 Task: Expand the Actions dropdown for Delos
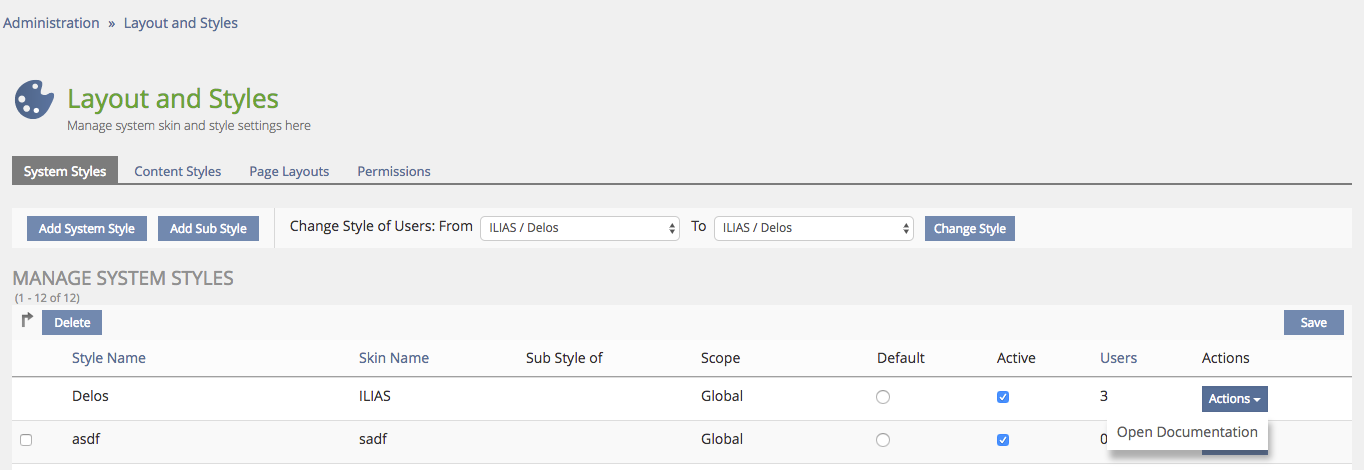(x=1234, y=399)
